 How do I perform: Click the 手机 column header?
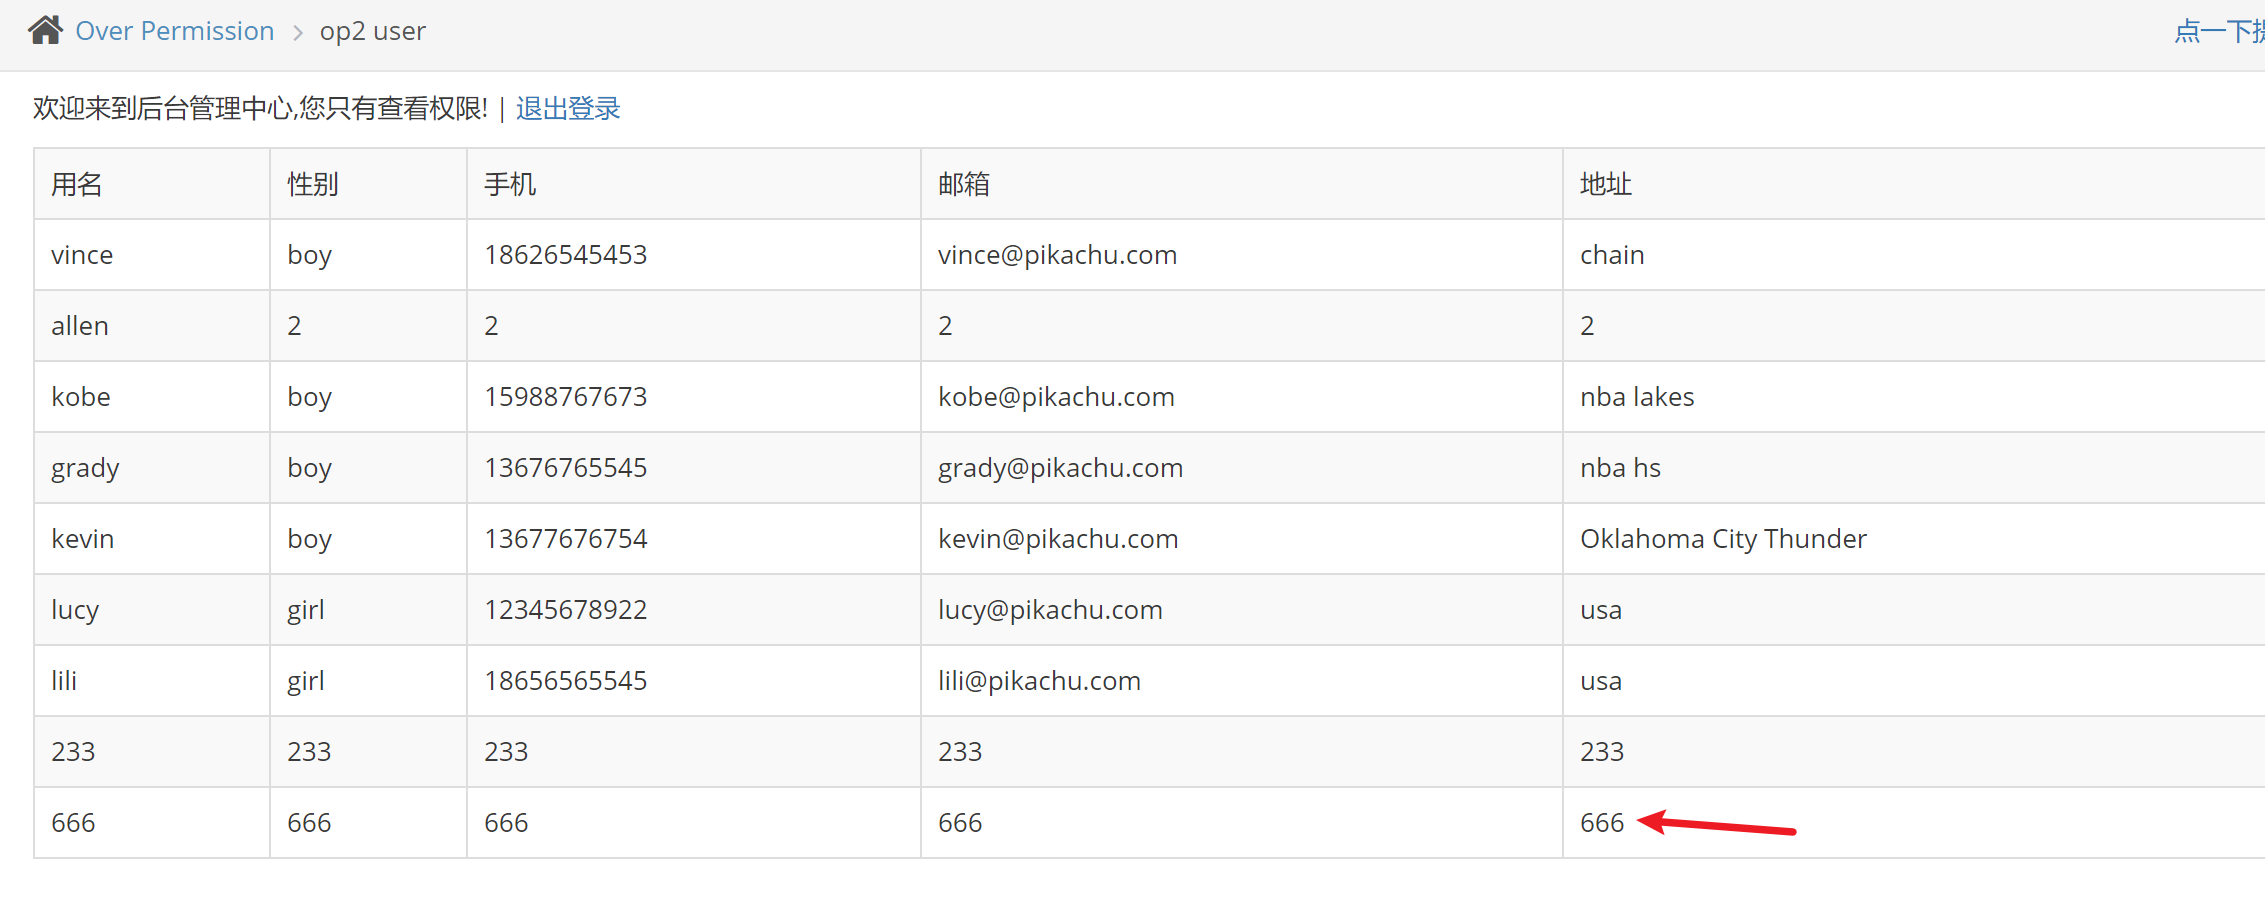click(510, 184)
